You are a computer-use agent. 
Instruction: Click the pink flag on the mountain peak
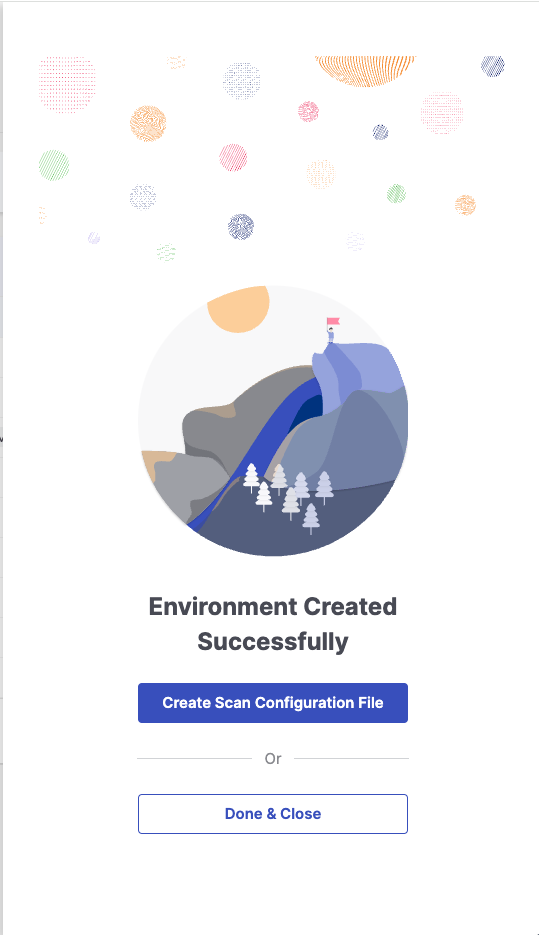point(333,322)
